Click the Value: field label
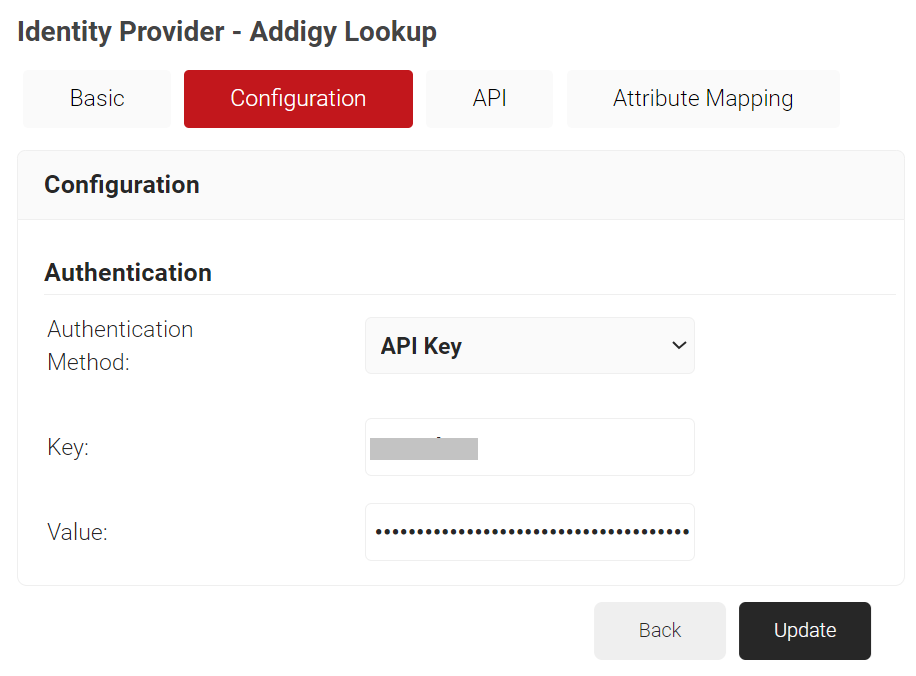 77,532
